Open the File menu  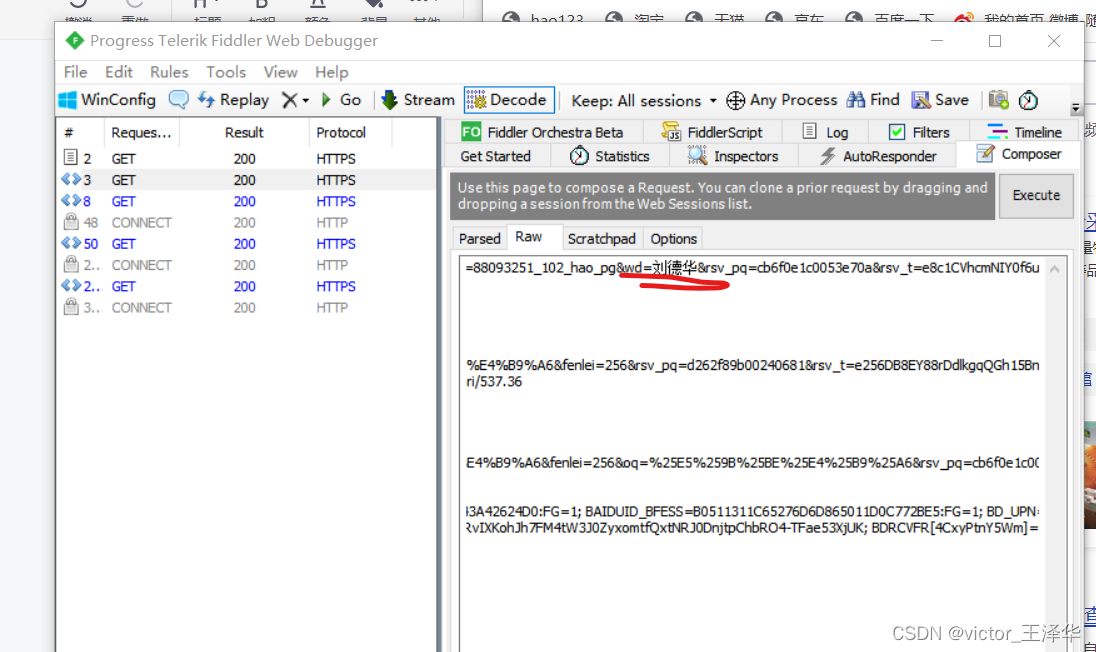75,72
